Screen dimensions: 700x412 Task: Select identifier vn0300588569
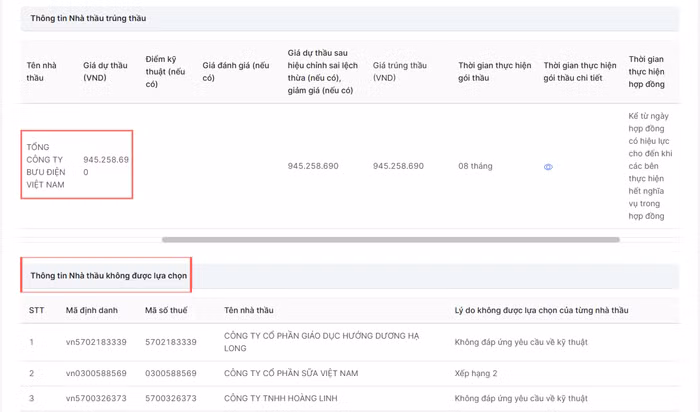pyautogui.click(x=96, y=373)
